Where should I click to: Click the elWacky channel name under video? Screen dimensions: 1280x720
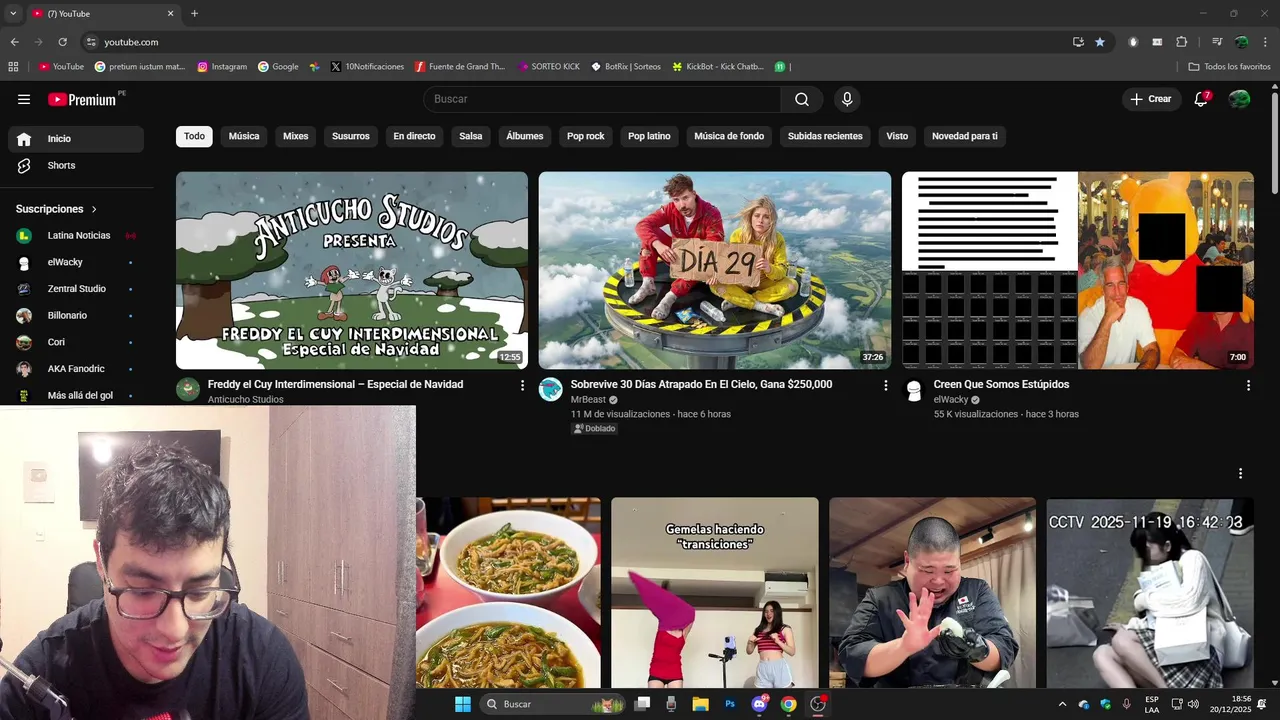click(951, 400)
